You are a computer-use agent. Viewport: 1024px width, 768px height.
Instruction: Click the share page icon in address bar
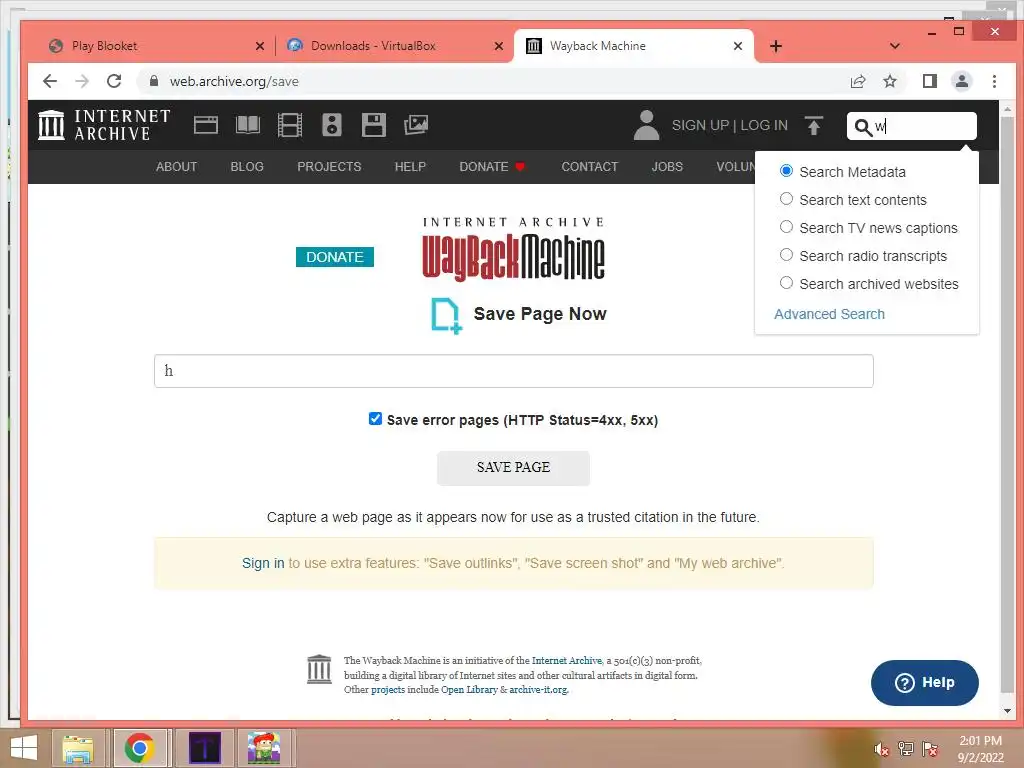point(857,81)
